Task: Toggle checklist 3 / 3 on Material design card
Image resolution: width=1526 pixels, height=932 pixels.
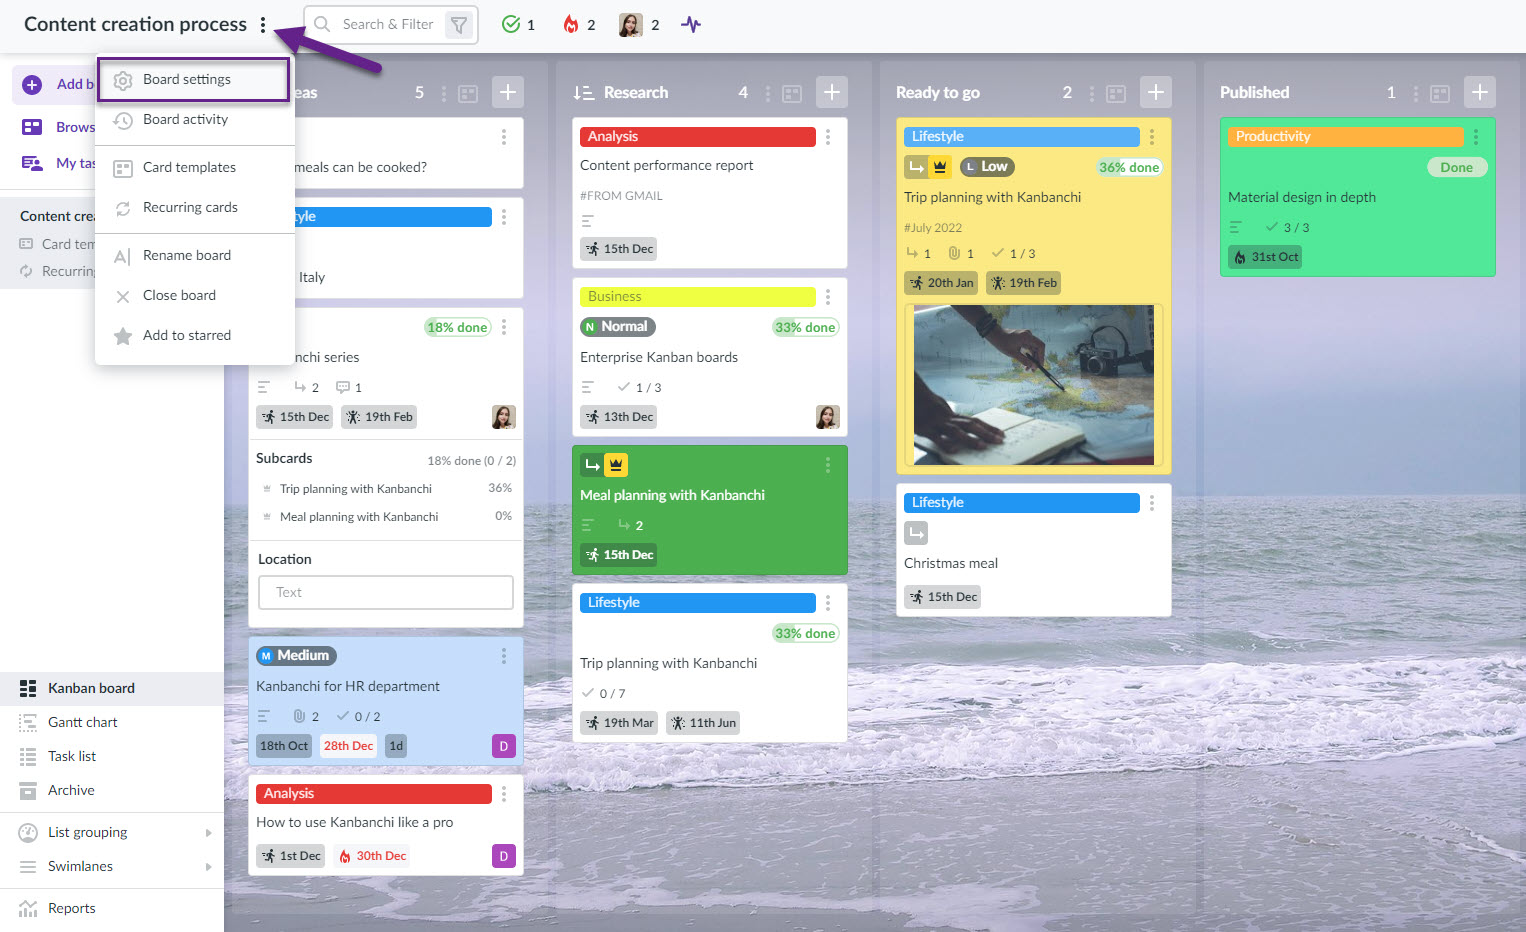Action: point(1288,227)
